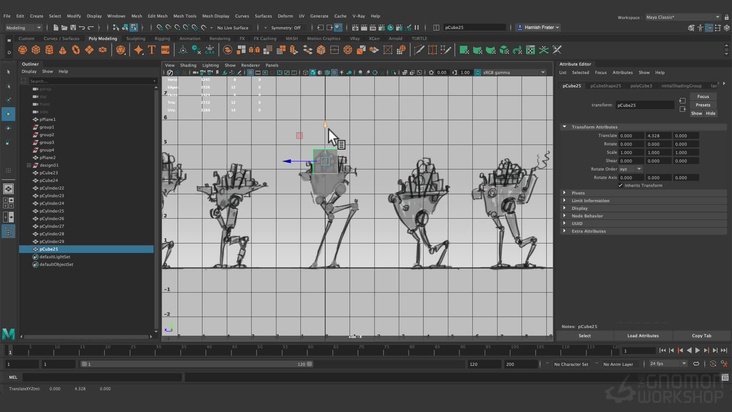Image resolution: width=732 pixels, height=412 pixels.
Task: Click the orange Bevel cube shelf icon
Action: pos(321,50)
